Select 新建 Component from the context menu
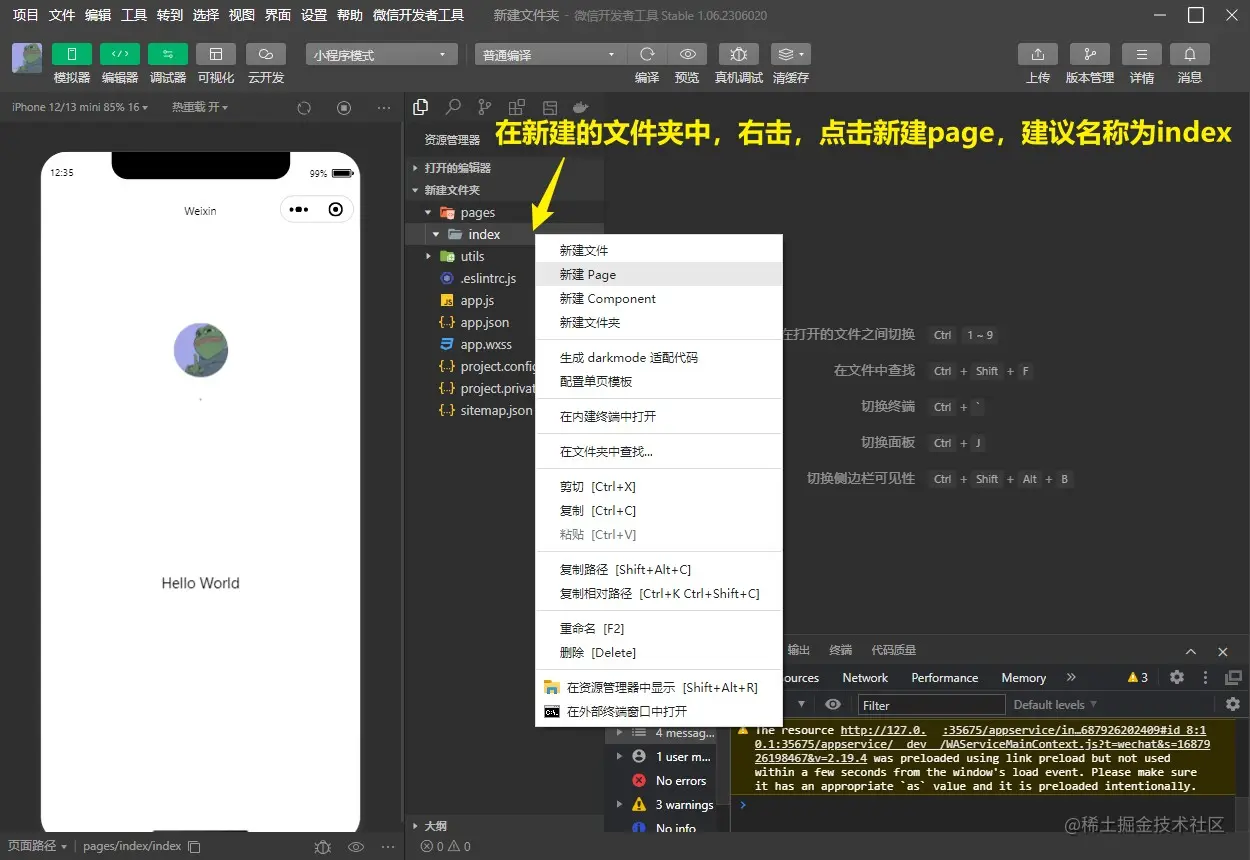Screen dimensions: 1250x860 pos(607,298)
